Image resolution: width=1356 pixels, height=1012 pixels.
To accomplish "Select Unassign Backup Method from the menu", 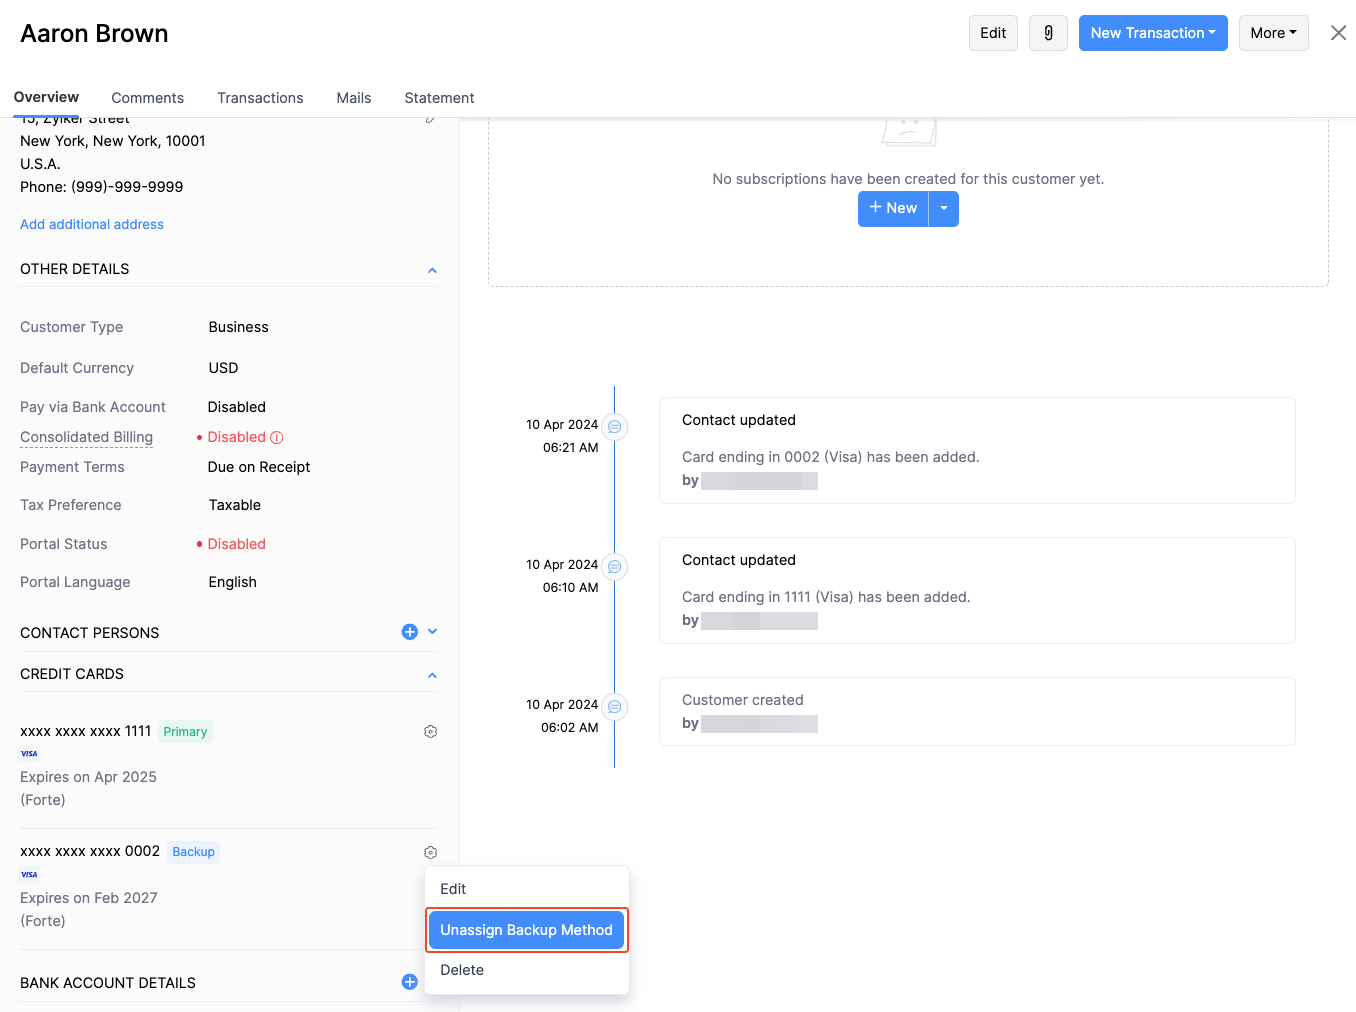I will pyautogui.click(x=527, y=929).
